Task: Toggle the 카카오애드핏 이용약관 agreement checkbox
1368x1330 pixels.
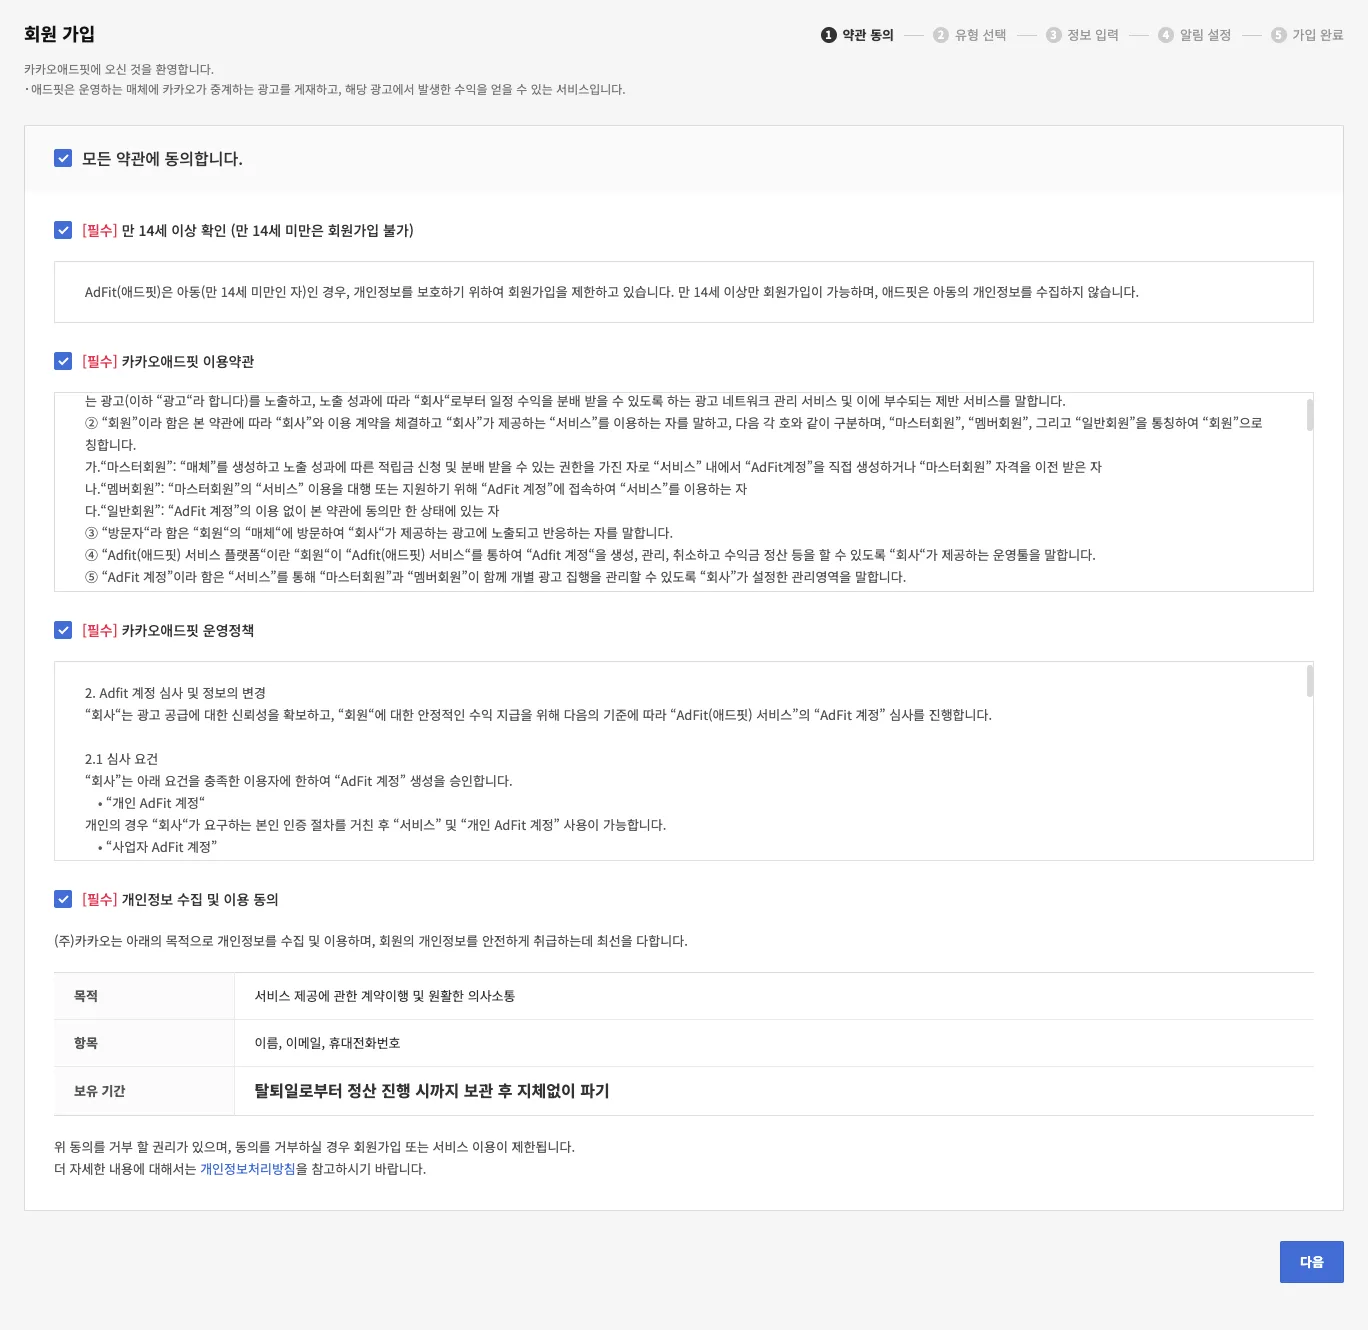Action: pos(63,361)
